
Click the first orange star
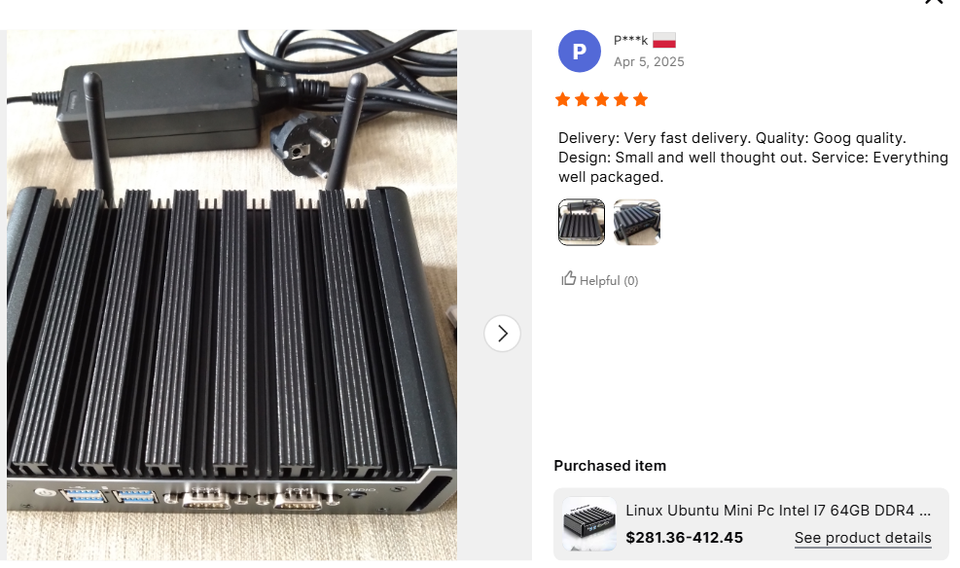[x=563, y=99]
